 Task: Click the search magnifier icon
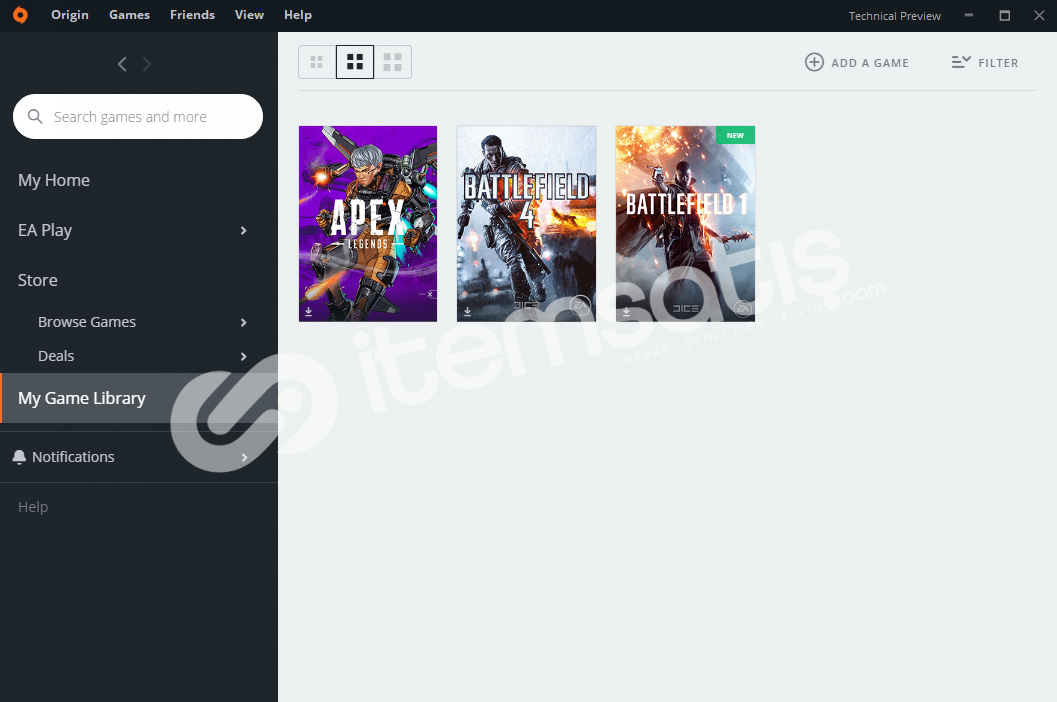point(35,117)
